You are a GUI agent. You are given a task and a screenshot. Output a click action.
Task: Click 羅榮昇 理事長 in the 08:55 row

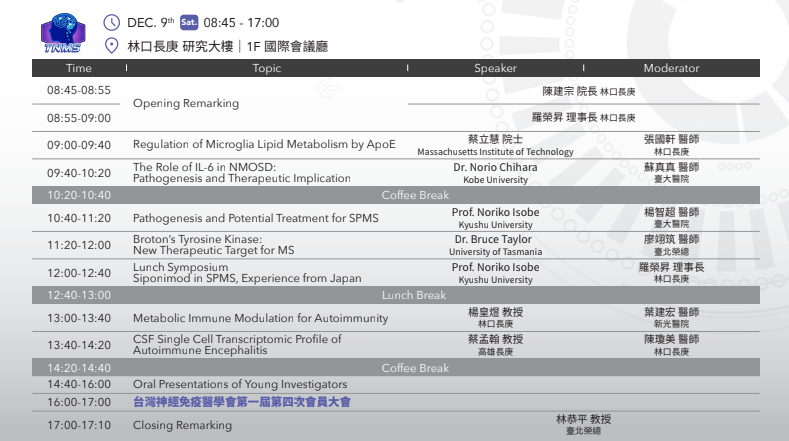click(x=565, y=117)
